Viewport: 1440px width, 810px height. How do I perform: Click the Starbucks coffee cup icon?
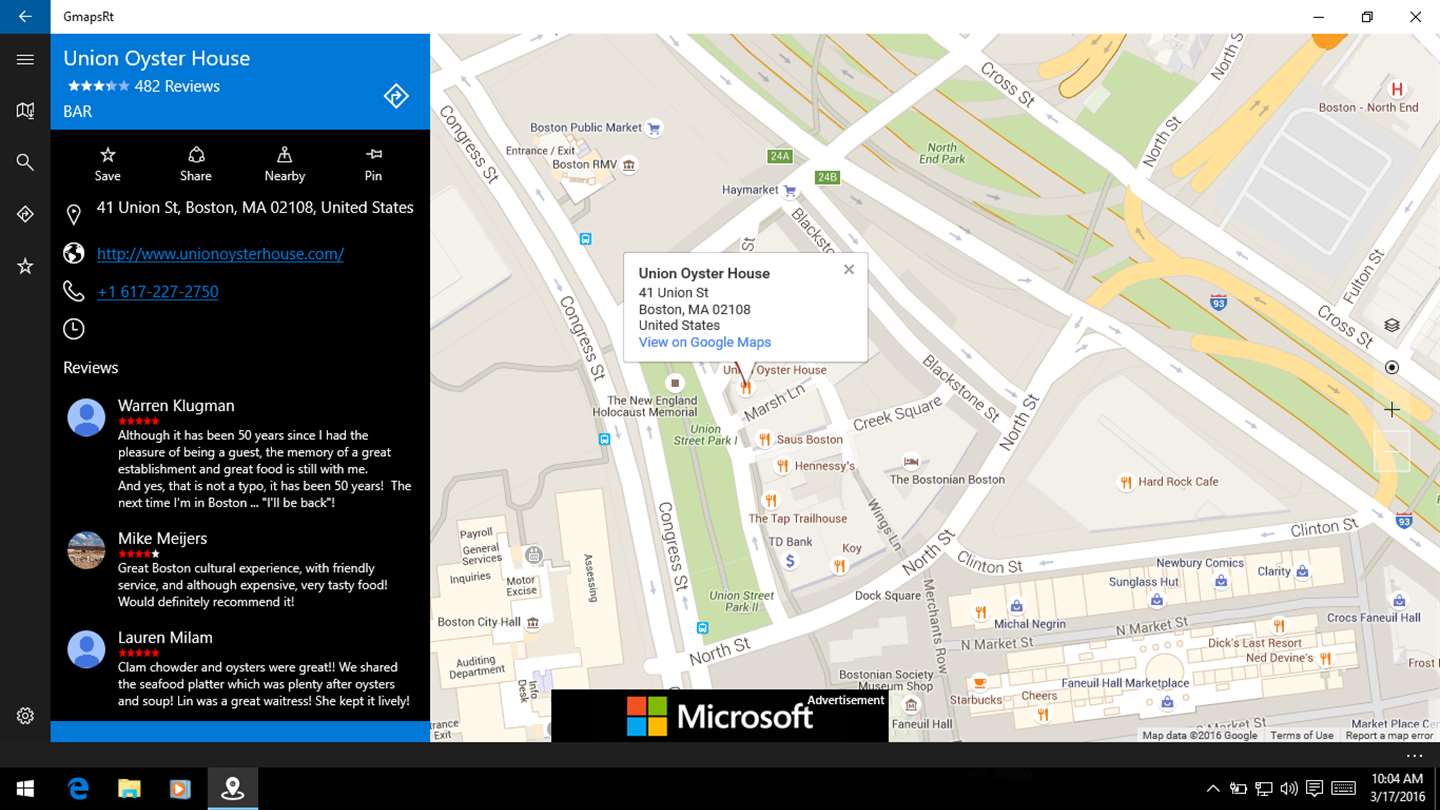point(980,682)
